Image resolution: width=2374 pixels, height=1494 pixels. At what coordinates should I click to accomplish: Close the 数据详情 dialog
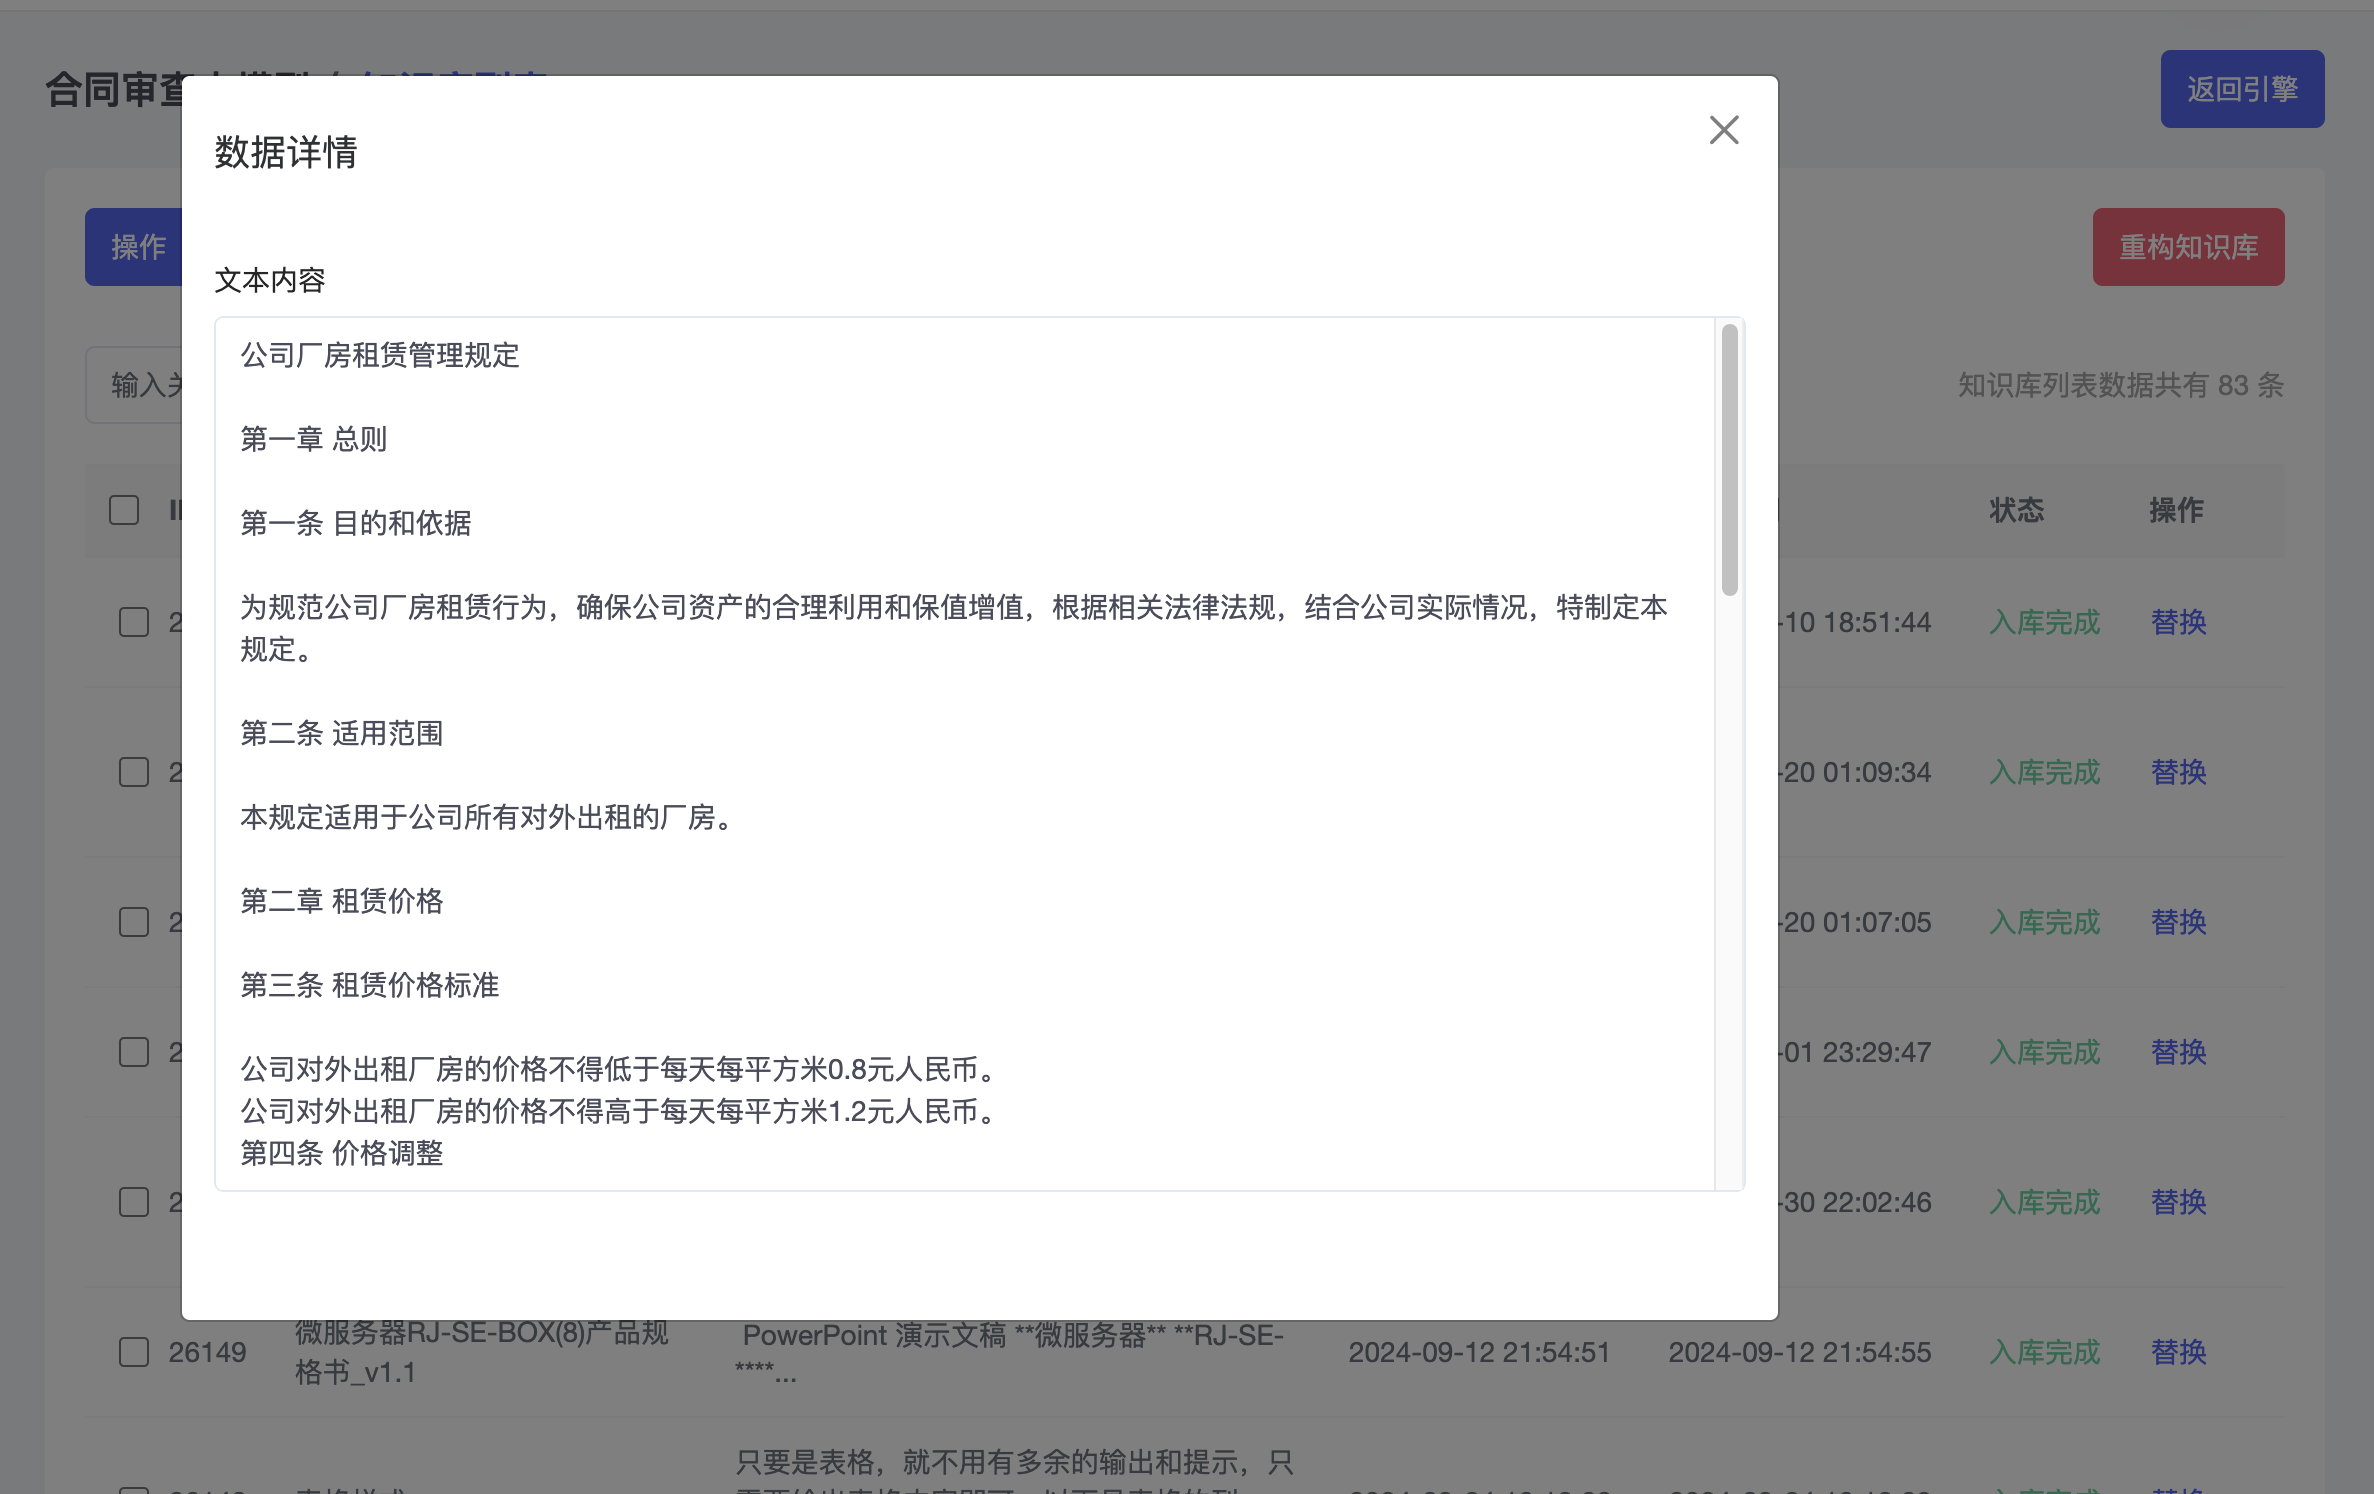1723,130
